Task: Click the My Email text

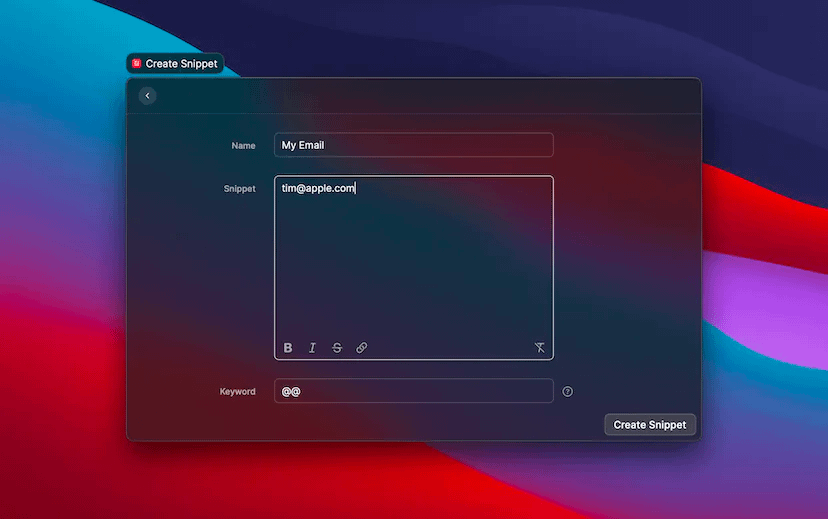Action: point(303,145)
